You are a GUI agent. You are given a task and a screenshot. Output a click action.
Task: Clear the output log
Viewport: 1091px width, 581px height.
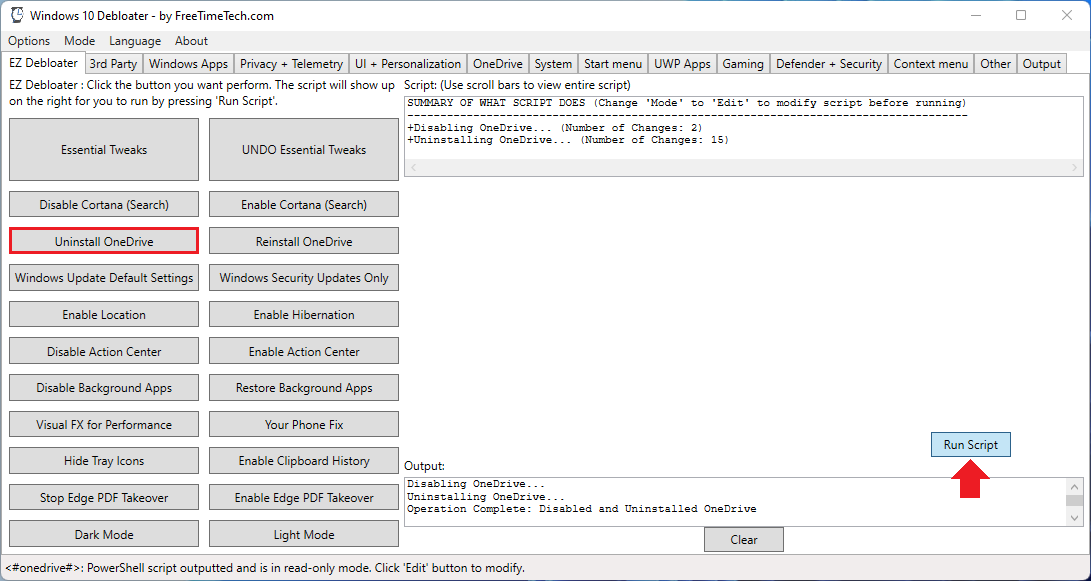(743, 539)
